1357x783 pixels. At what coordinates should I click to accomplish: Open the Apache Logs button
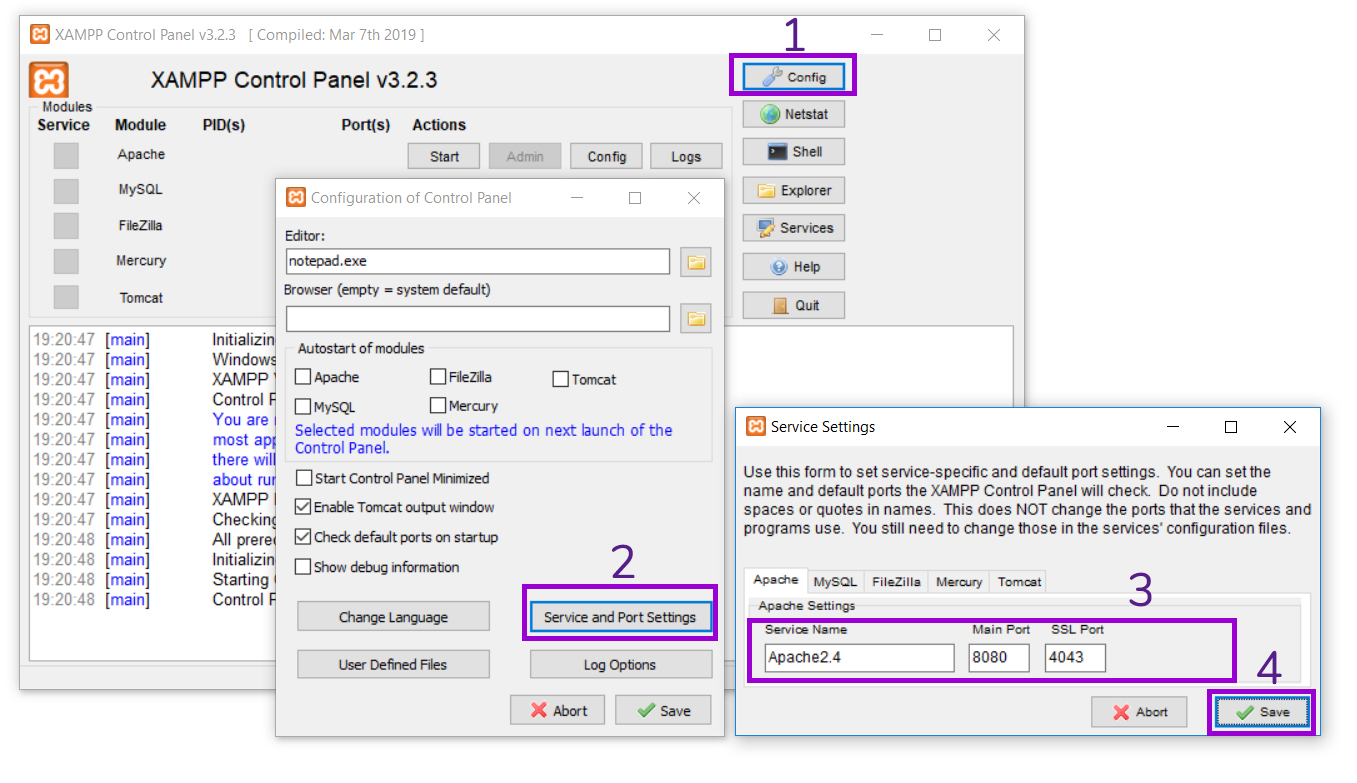(686, 156)
